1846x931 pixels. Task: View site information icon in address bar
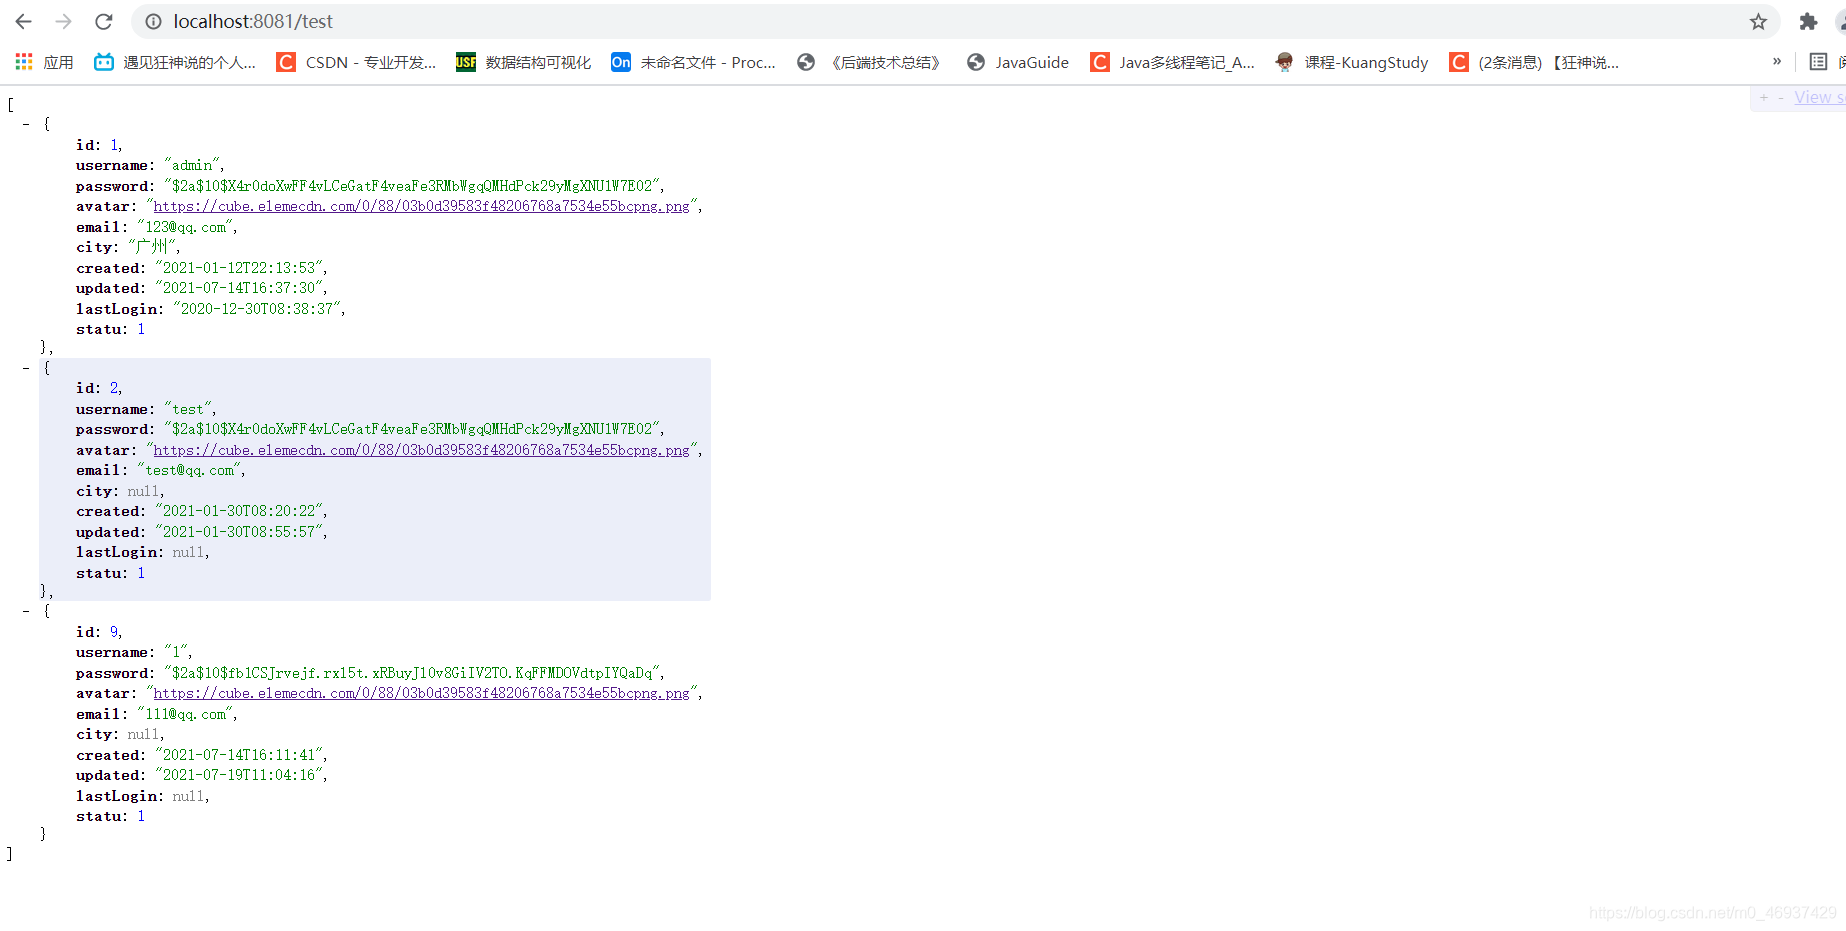click(153, 21)
